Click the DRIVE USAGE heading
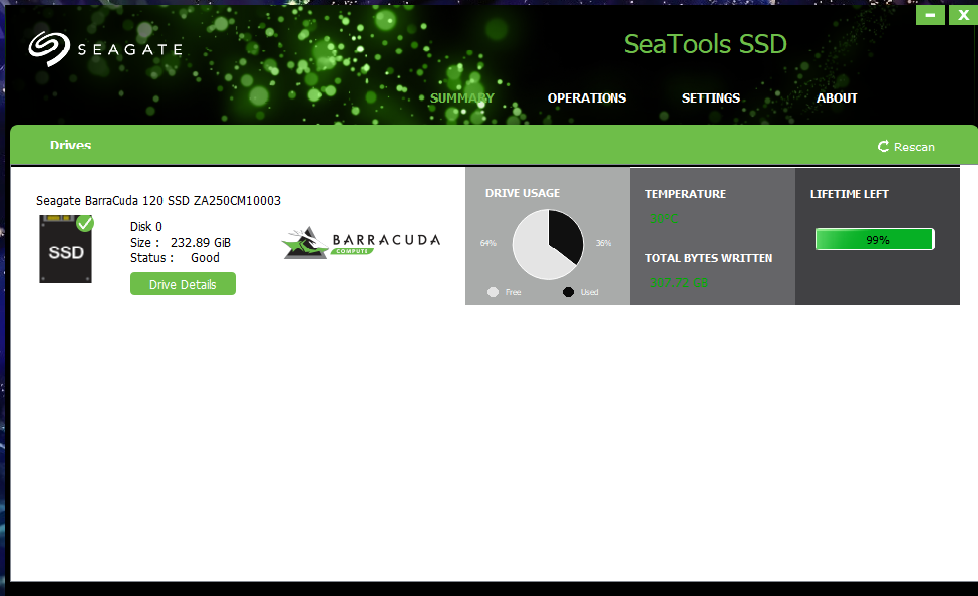 coord(523,193)
